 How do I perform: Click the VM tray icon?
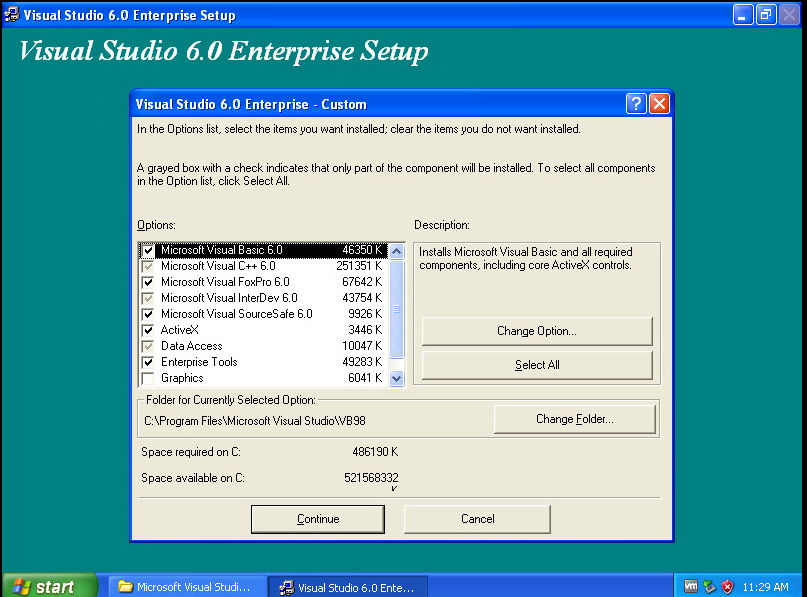coord(691,586)
